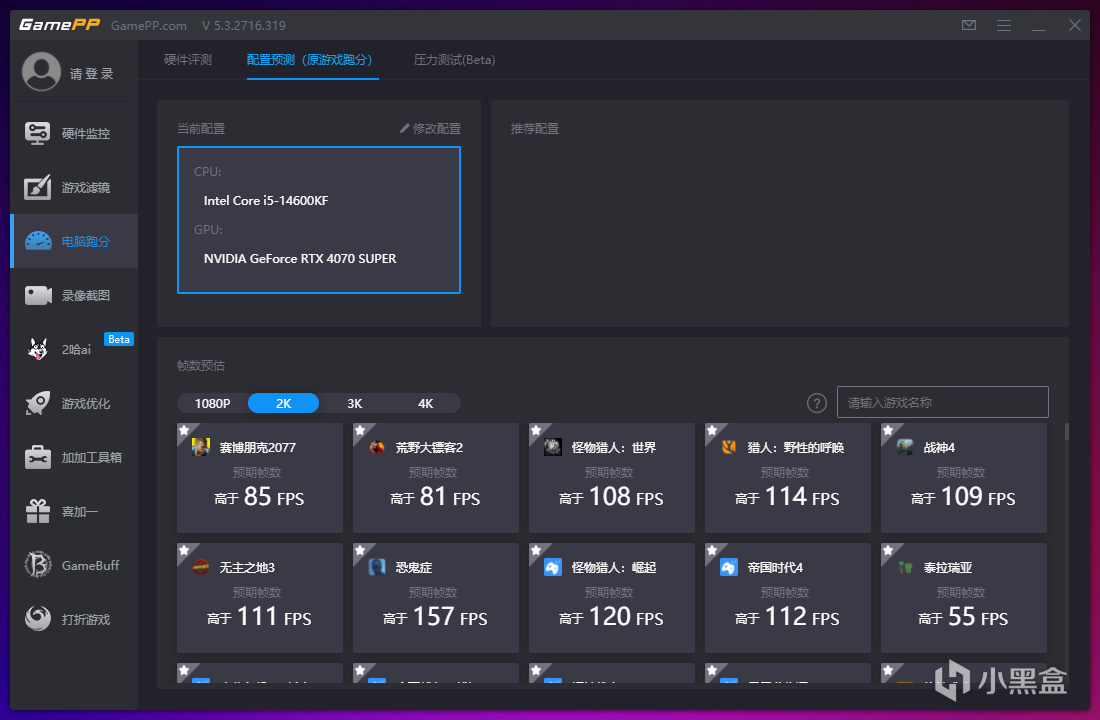Select the 3K resolution option
Screen dimensions: 1100x720
point(354,404)
